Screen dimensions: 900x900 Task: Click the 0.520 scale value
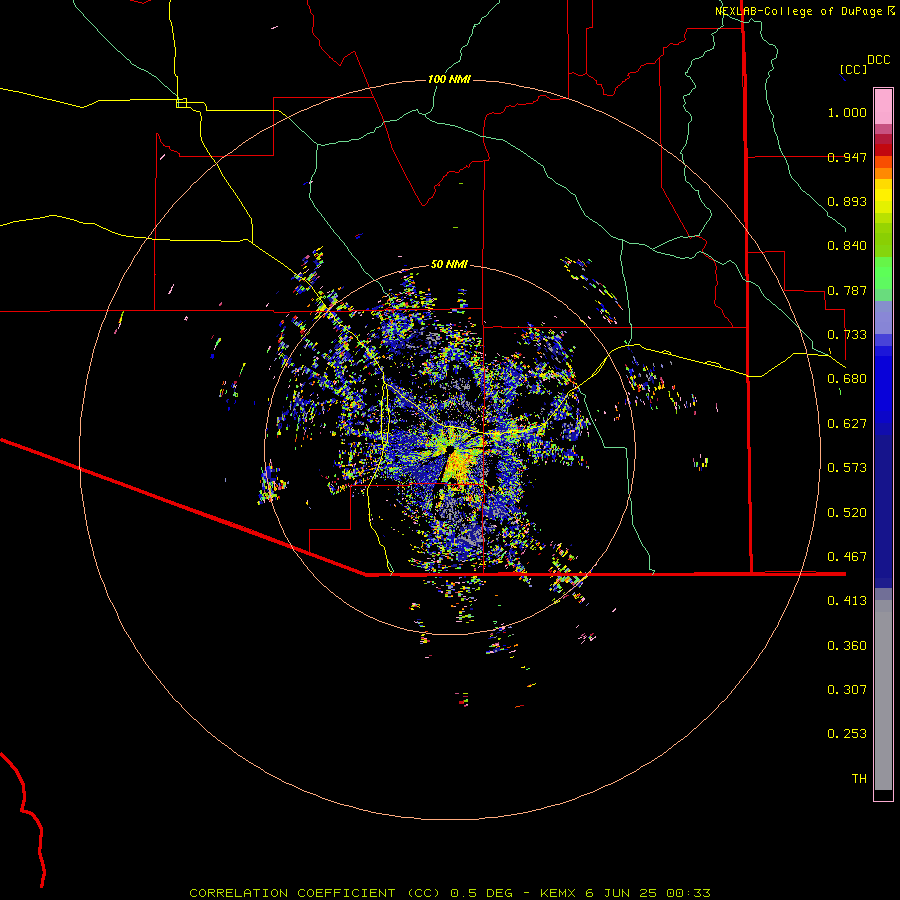847,513
